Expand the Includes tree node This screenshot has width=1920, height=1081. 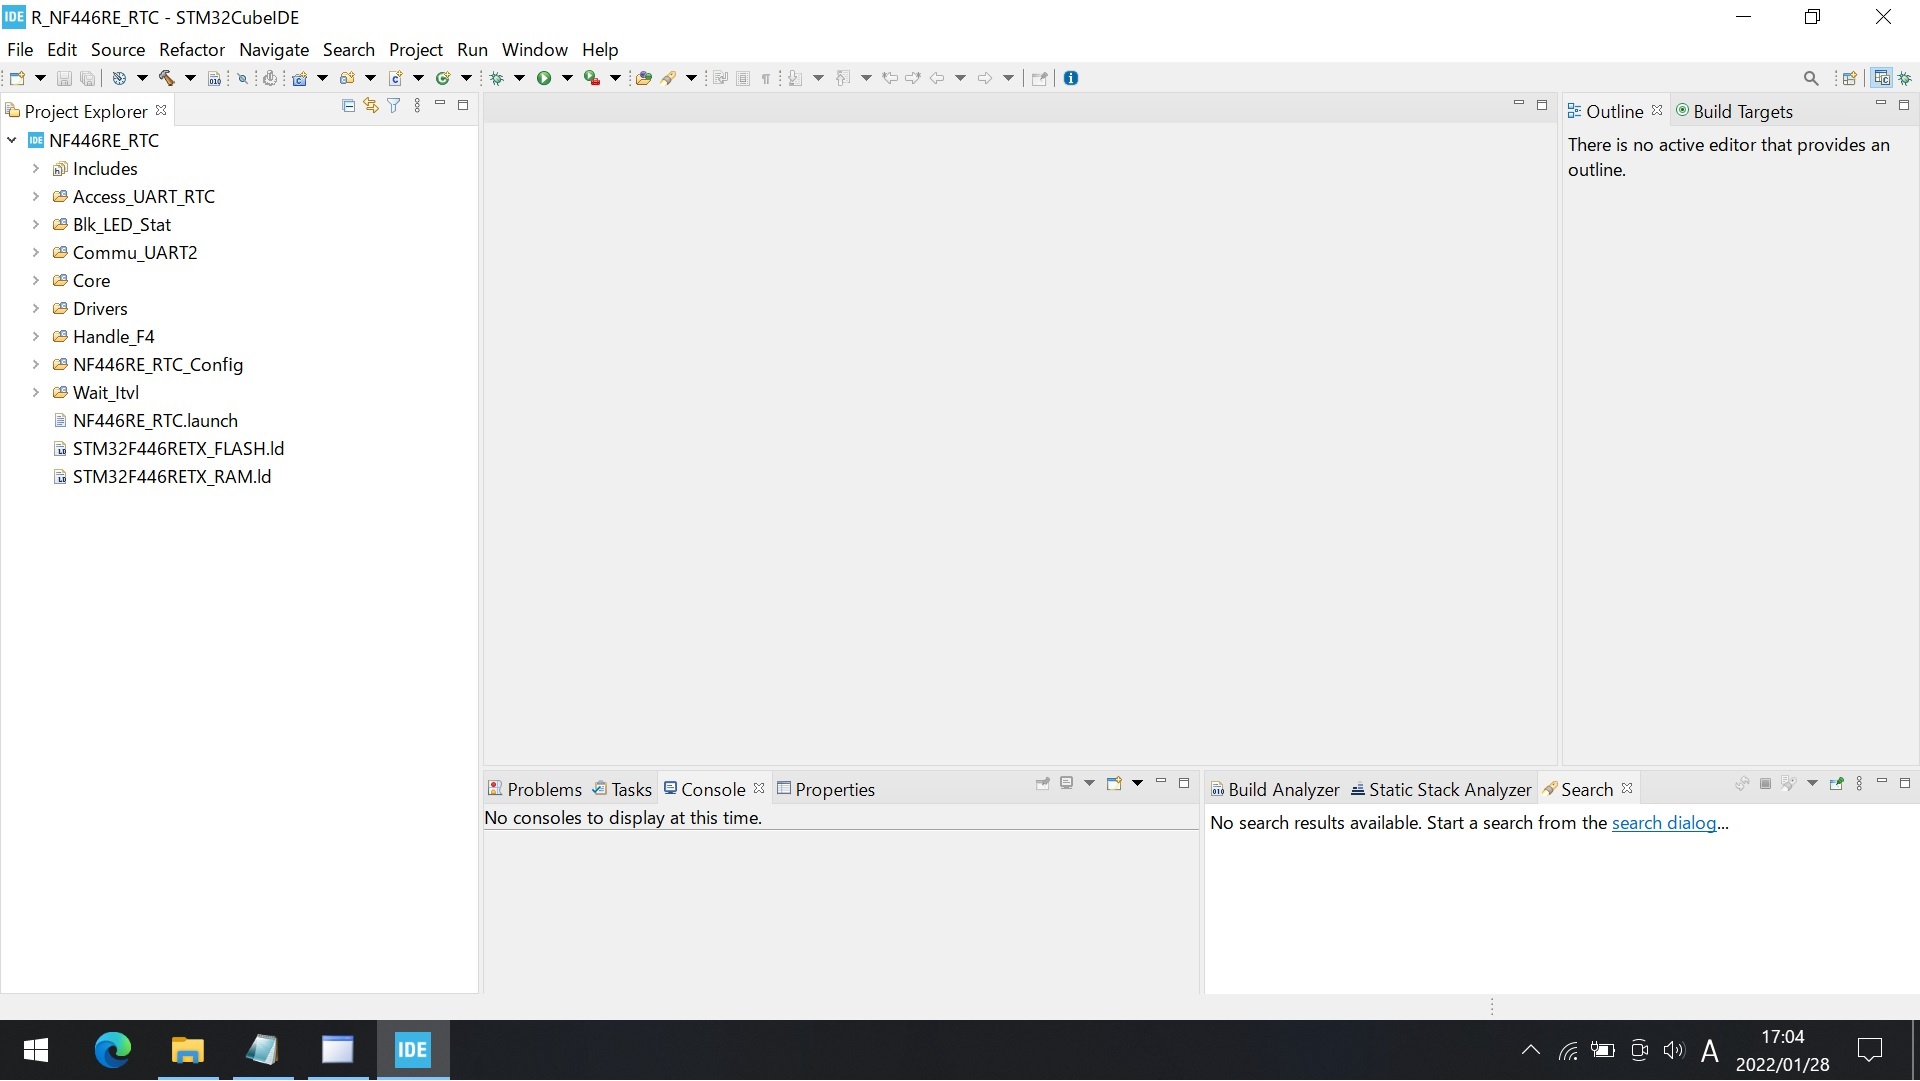(x=36, y=169)
